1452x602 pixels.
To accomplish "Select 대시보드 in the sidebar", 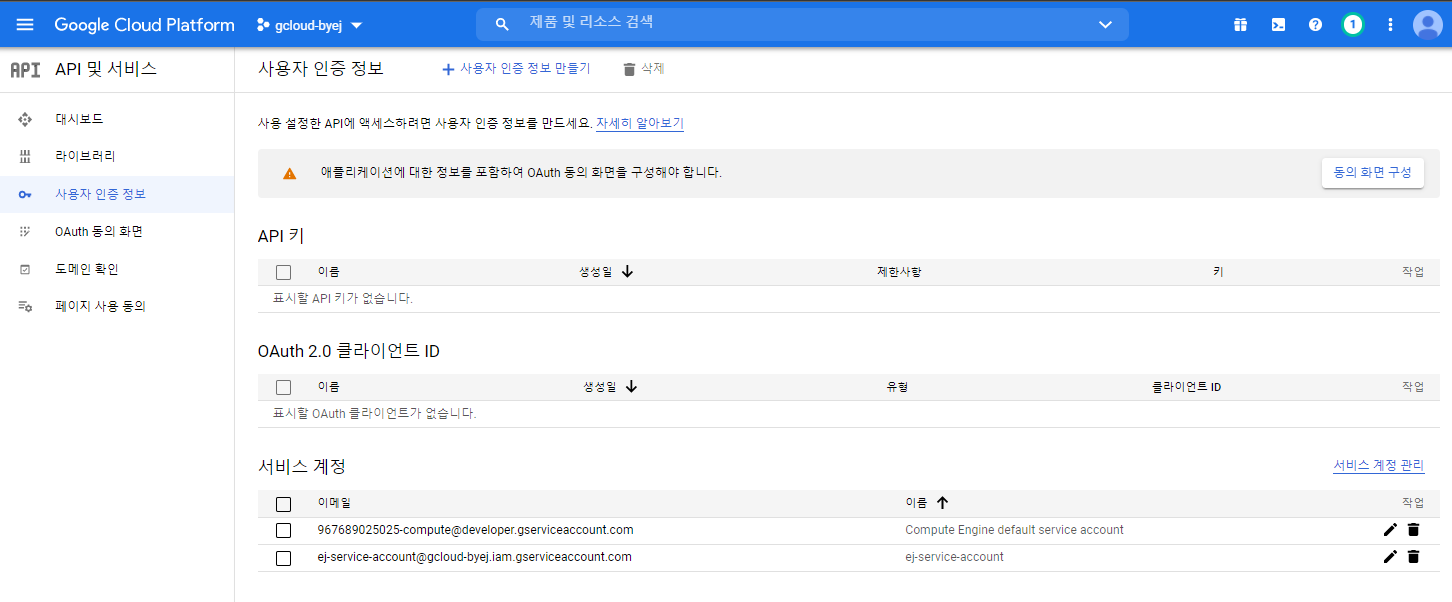I will pos(117,119).
